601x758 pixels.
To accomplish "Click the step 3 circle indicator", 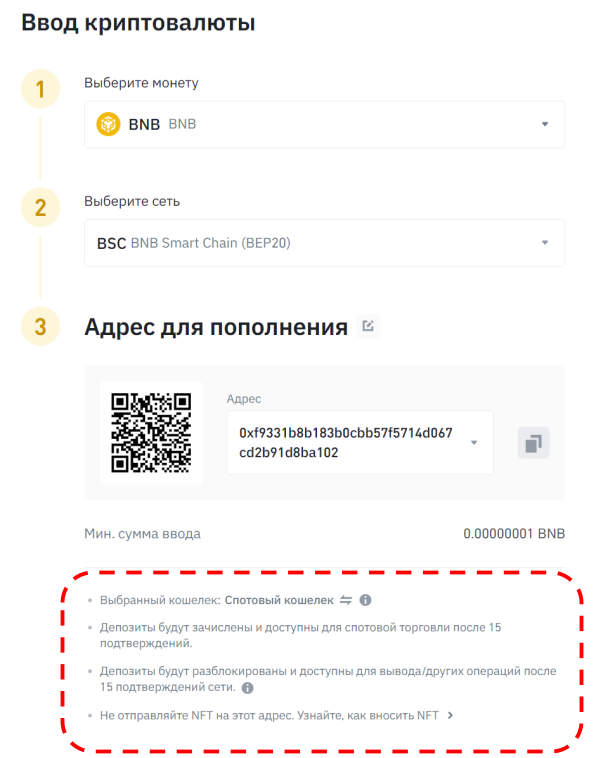I will coord(41,326).
